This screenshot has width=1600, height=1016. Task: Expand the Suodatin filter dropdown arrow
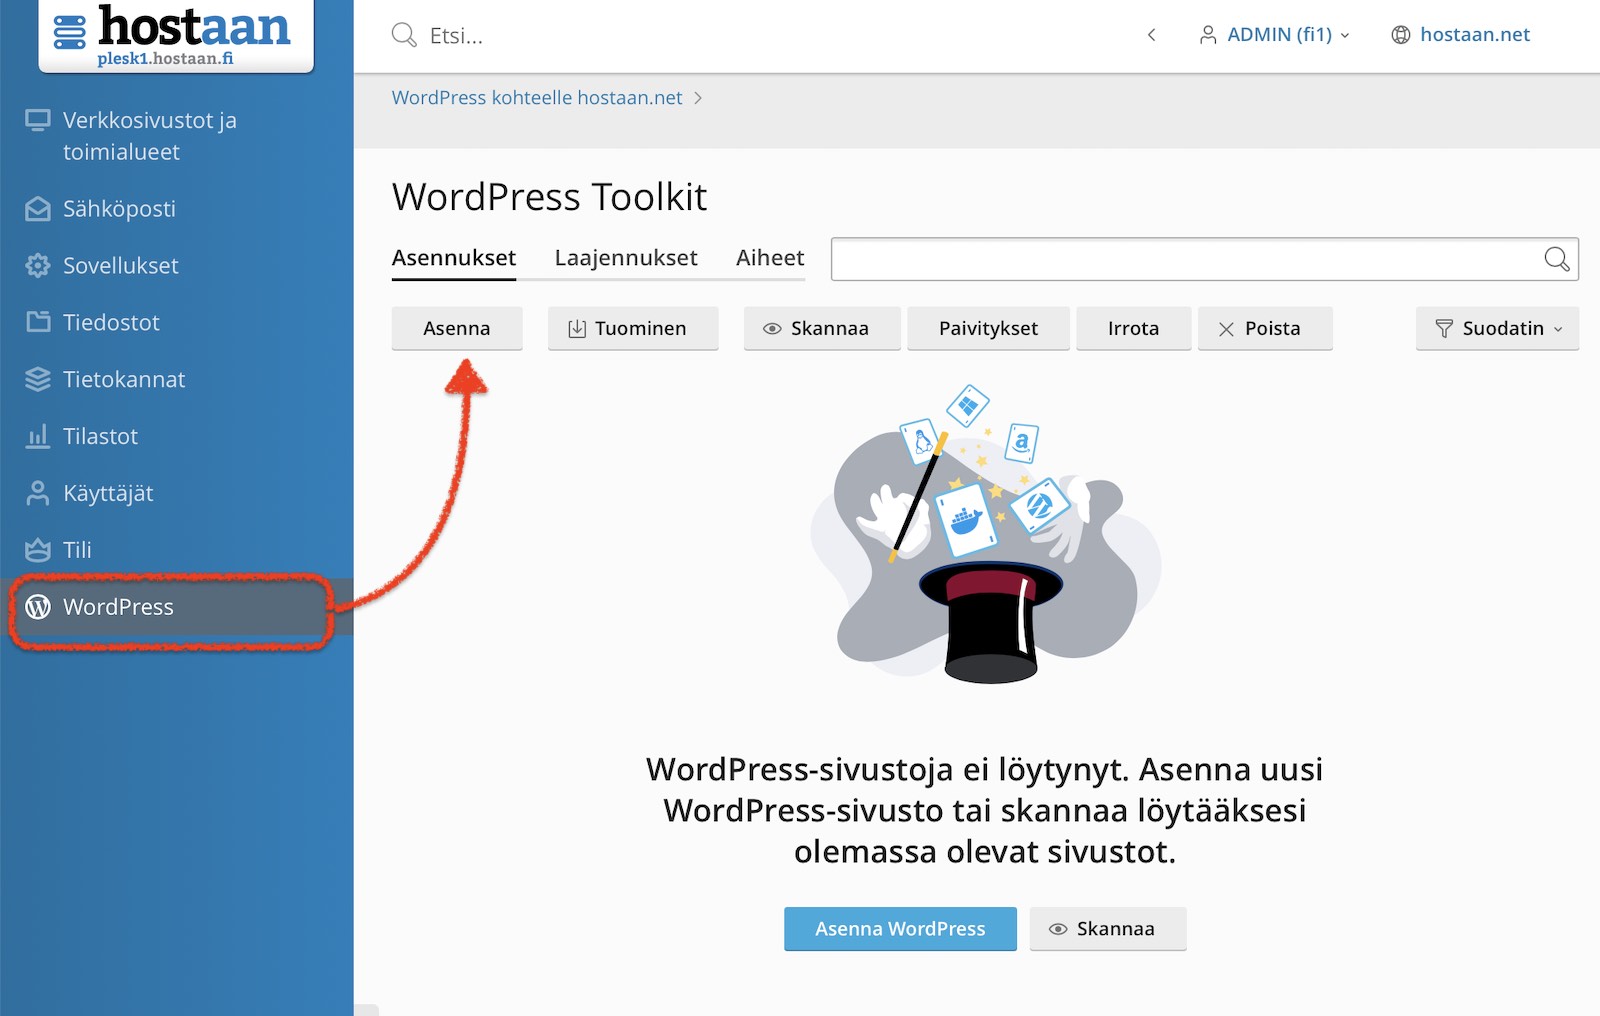point(1558,329)
